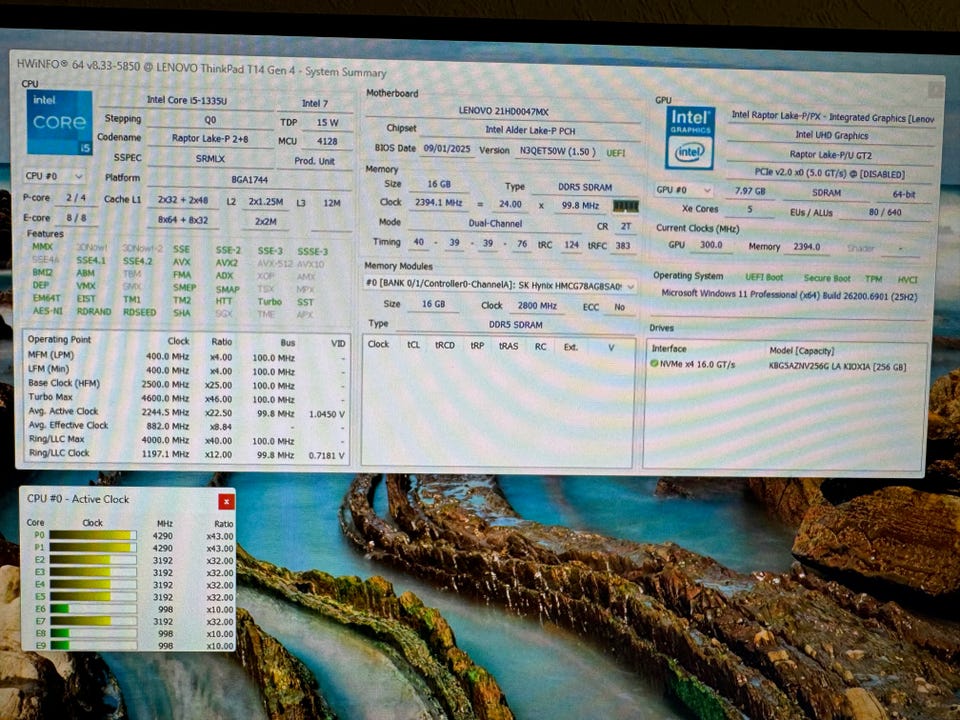This screenshot has width=960, height=720.
Task: Click the Intel Graphics logo
Action: (x=690, y=137)
